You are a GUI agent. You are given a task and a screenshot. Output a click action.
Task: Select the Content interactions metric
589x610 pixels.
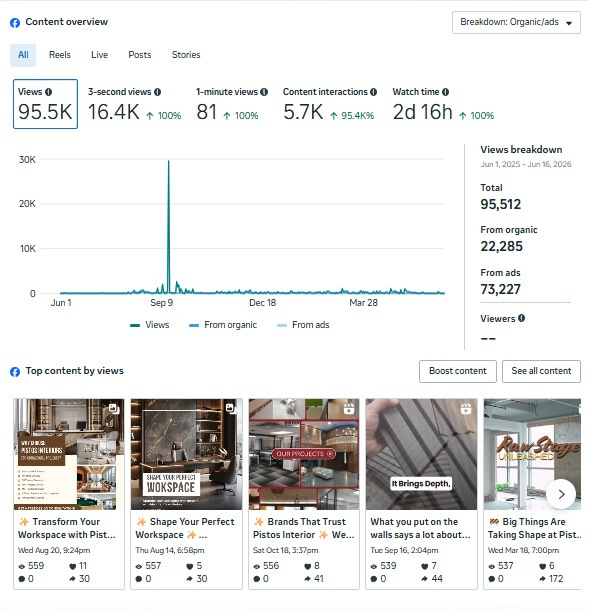point(330,104)
